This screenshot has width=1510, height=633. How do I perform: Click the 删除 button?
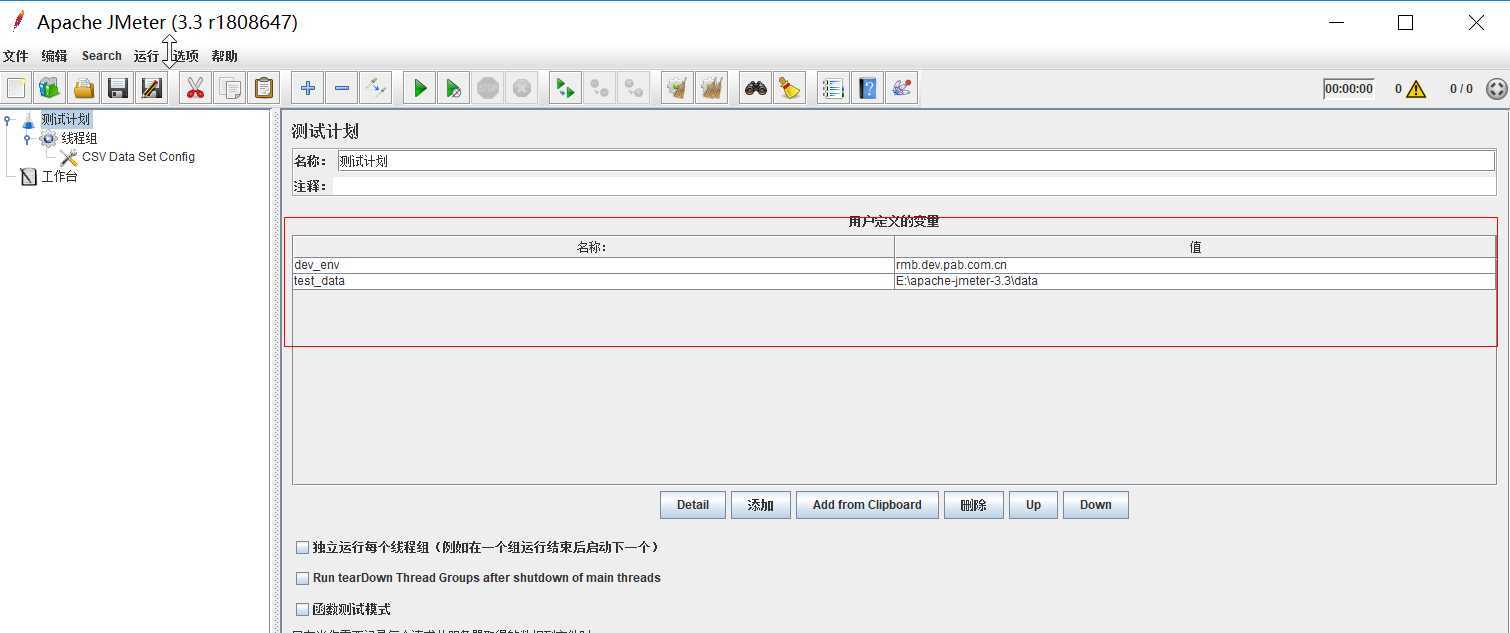pos(974,505)
